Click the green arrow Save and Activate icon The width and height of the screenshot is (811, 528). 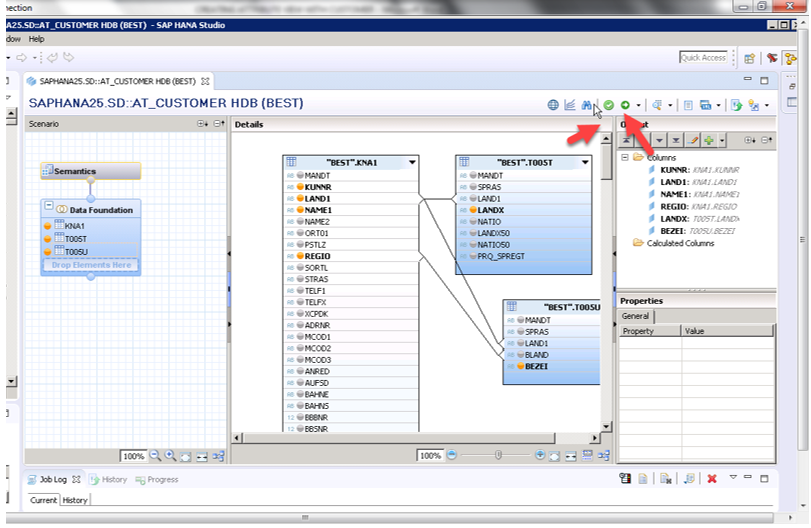click(625, 105)
